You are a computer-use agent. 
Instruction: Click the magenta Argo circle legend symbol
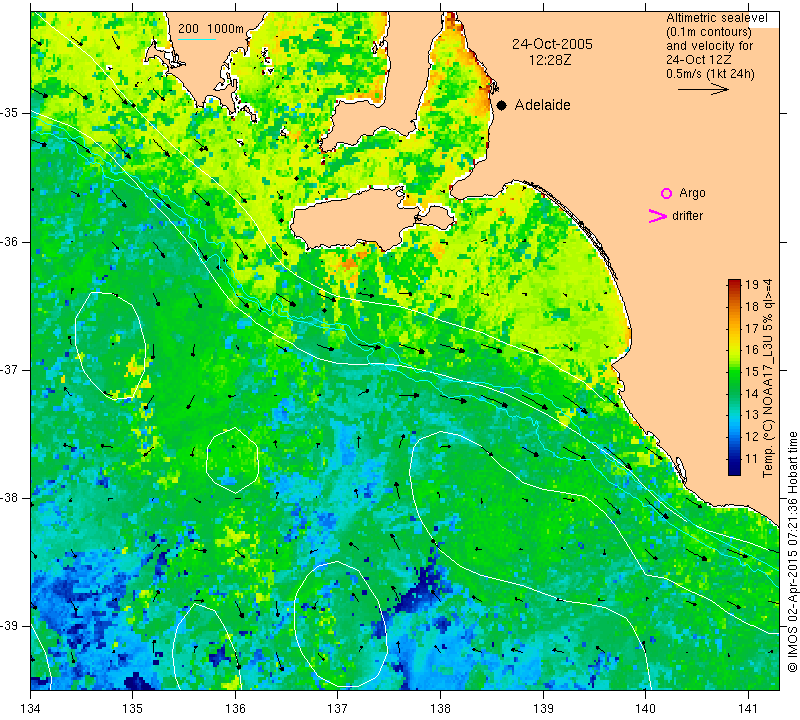pos(666,193)
